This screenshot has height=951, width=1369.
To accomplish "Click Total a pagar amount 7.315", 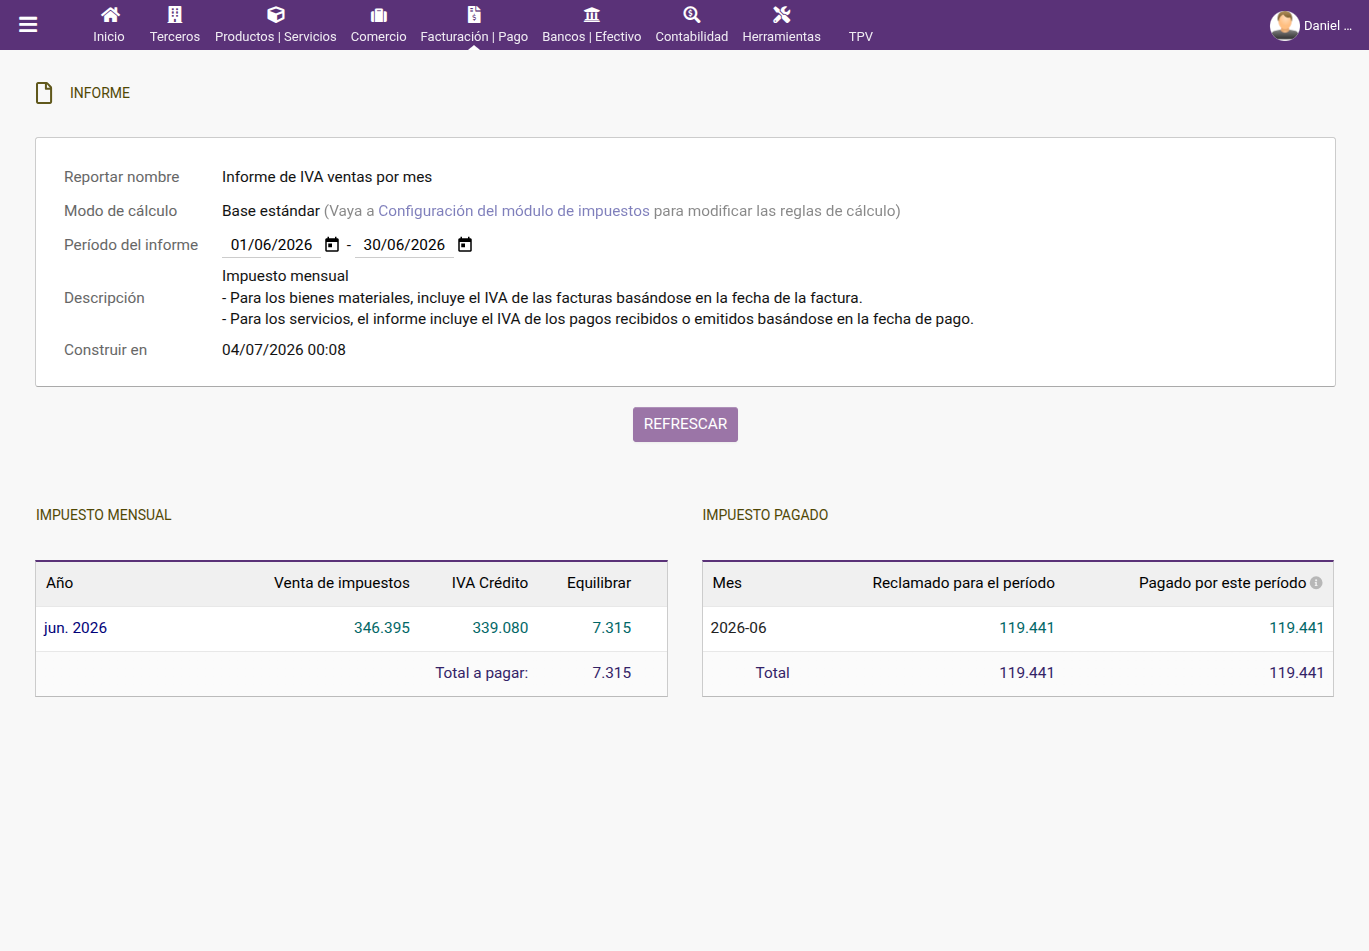I will [612, 673].
